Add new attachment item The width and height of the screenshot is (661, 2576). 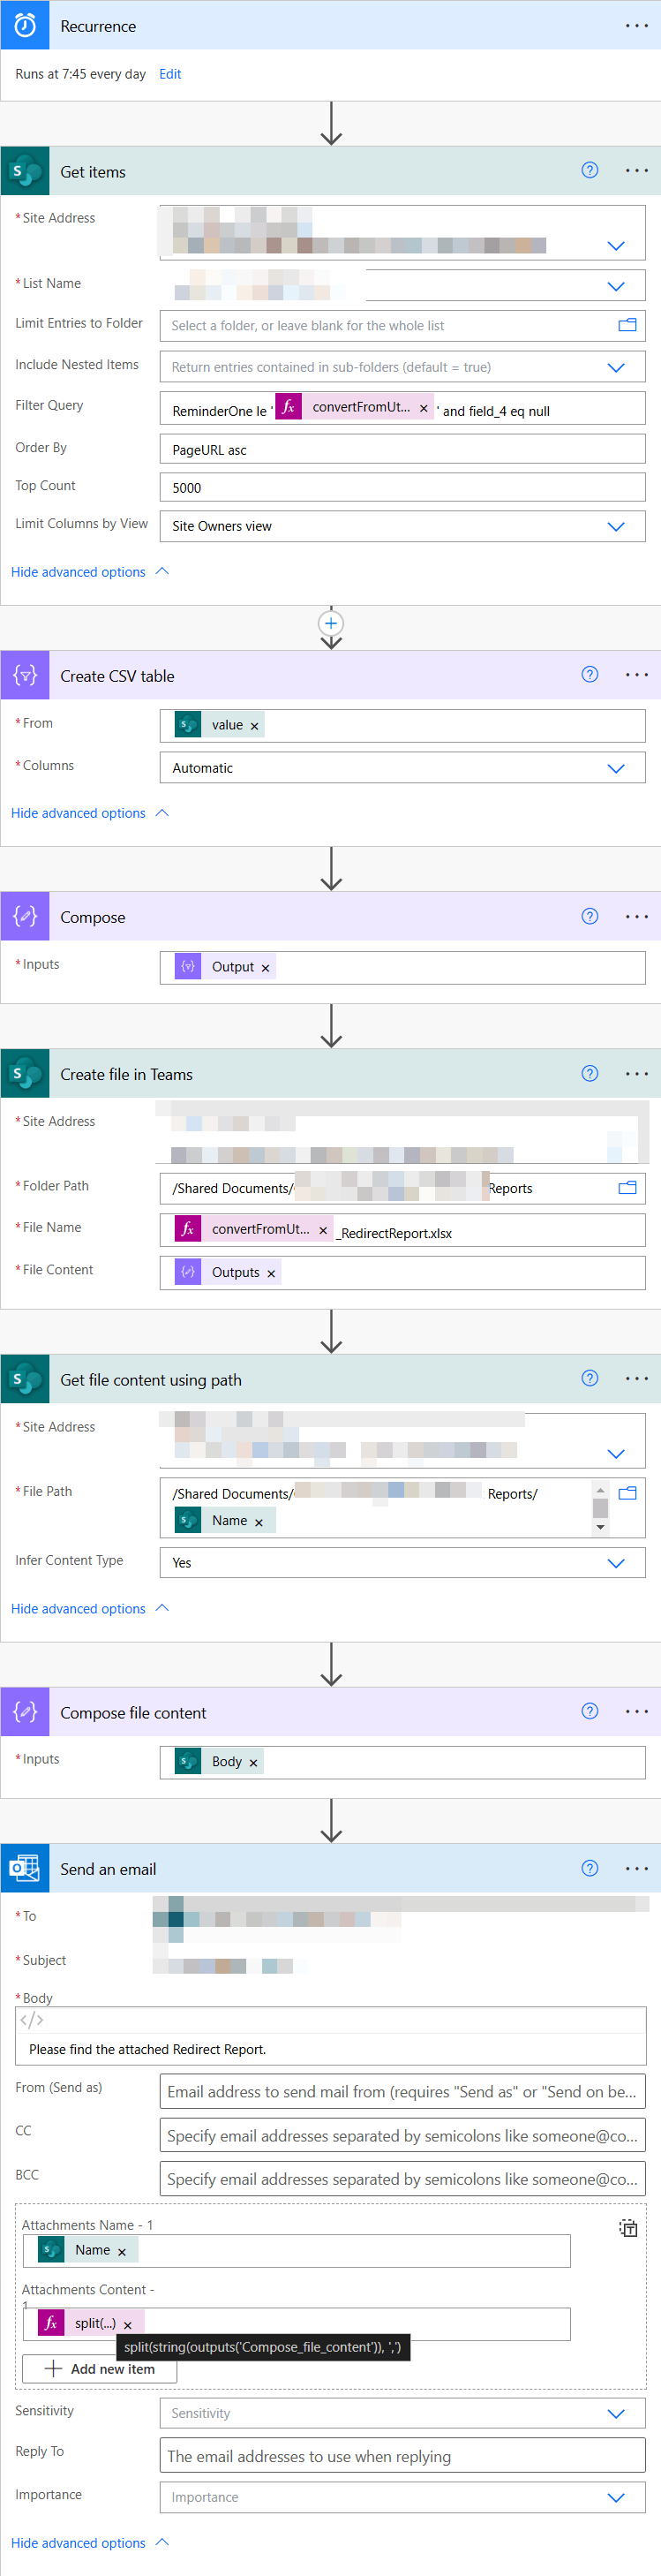coord(100,2369)
